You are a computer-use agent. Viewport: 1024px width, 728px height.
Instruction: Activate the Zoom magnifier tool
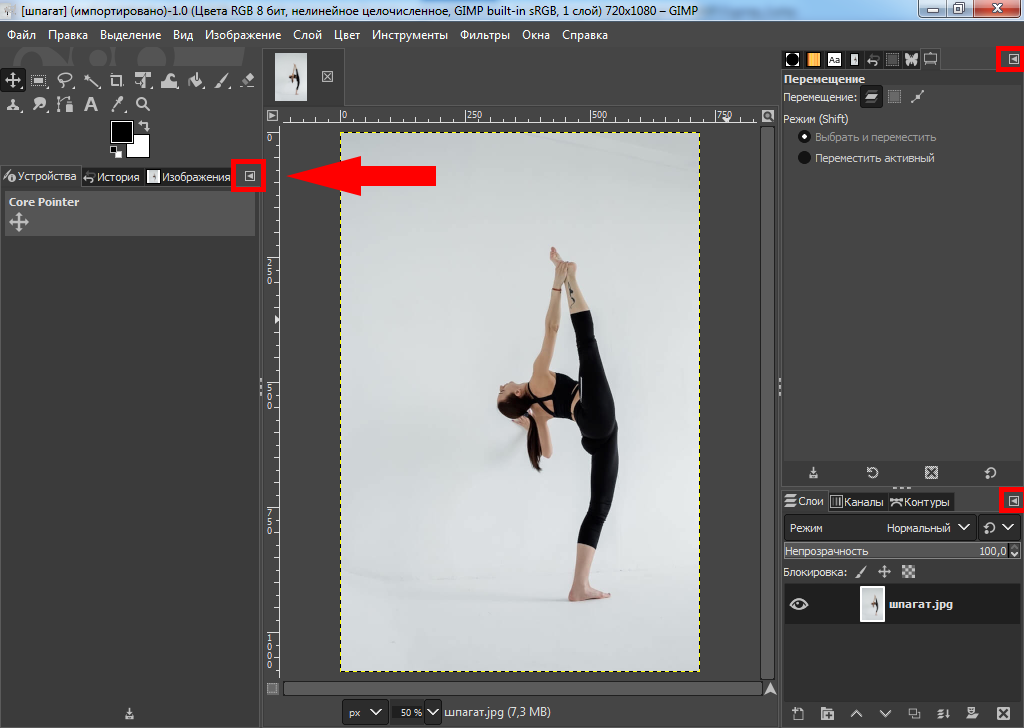coord(143,104)
